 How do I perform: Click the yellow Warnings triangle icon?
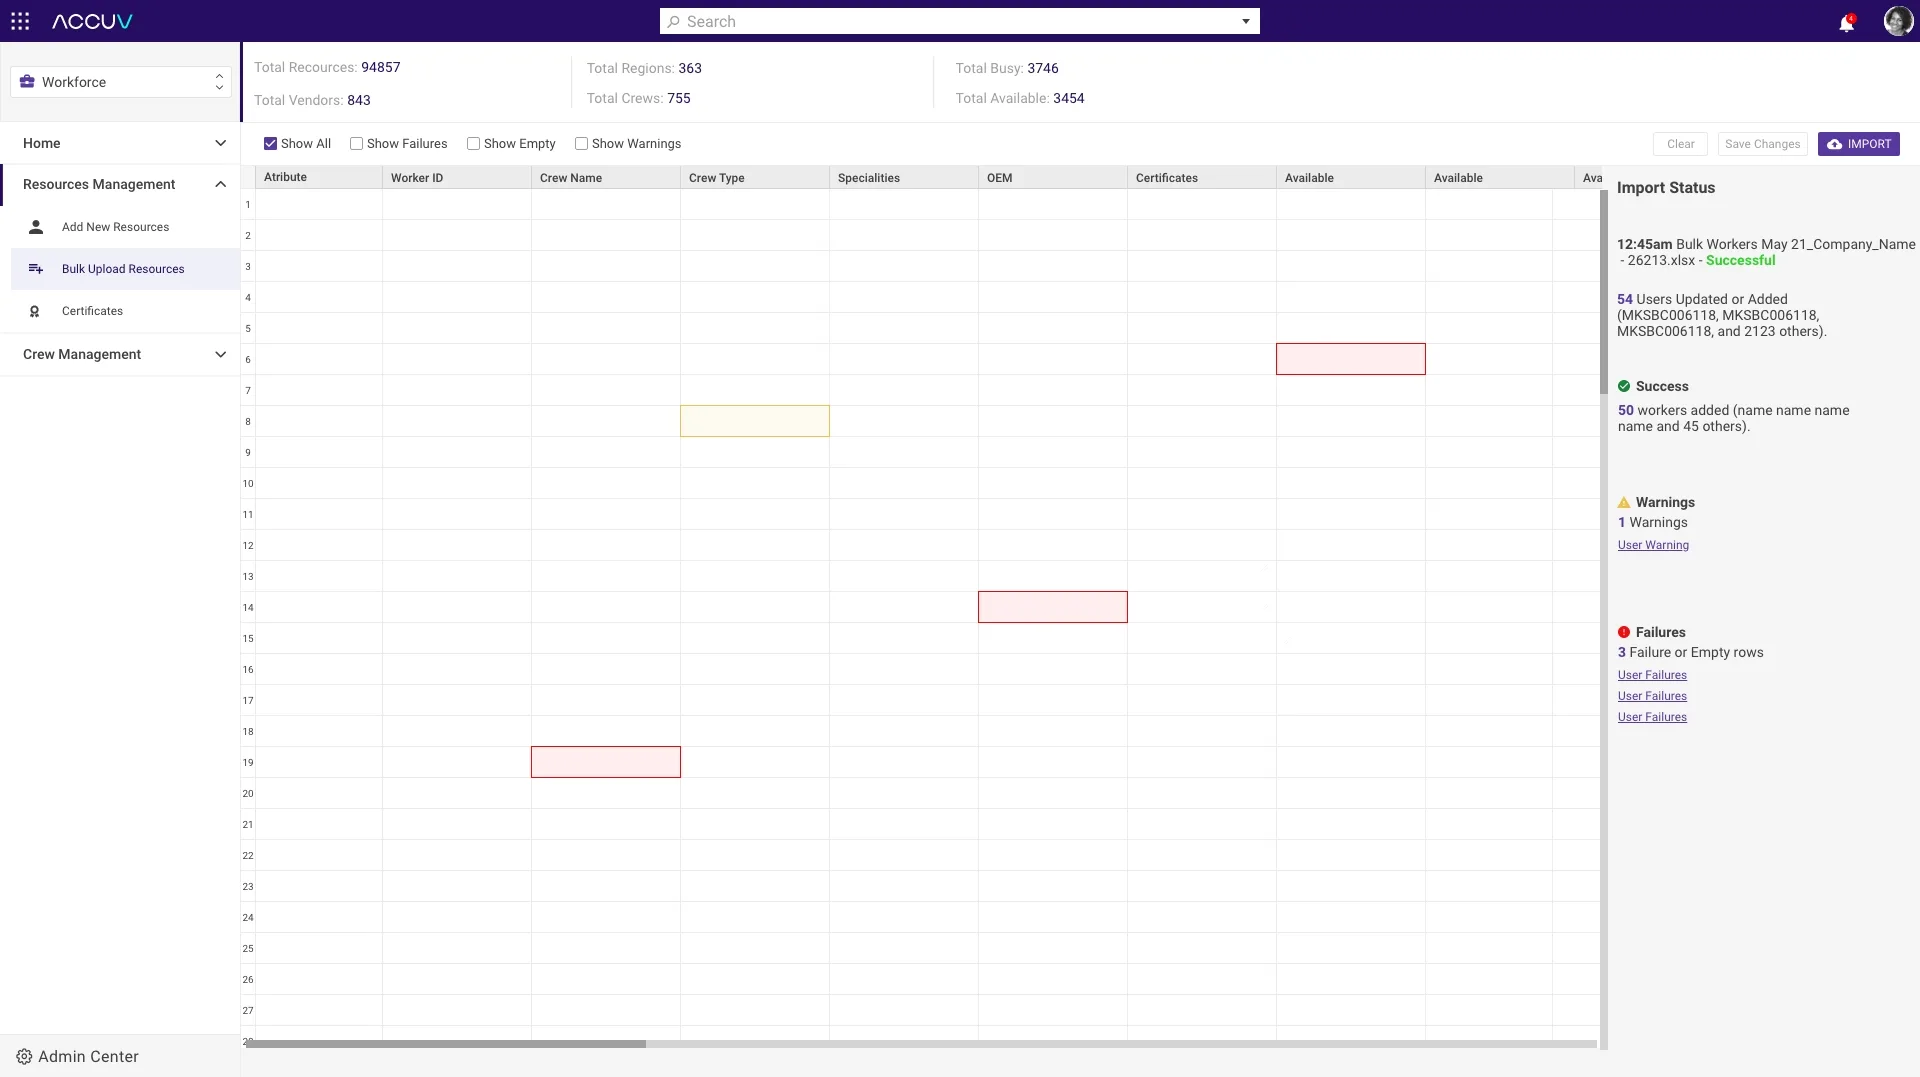point(1624,502)
